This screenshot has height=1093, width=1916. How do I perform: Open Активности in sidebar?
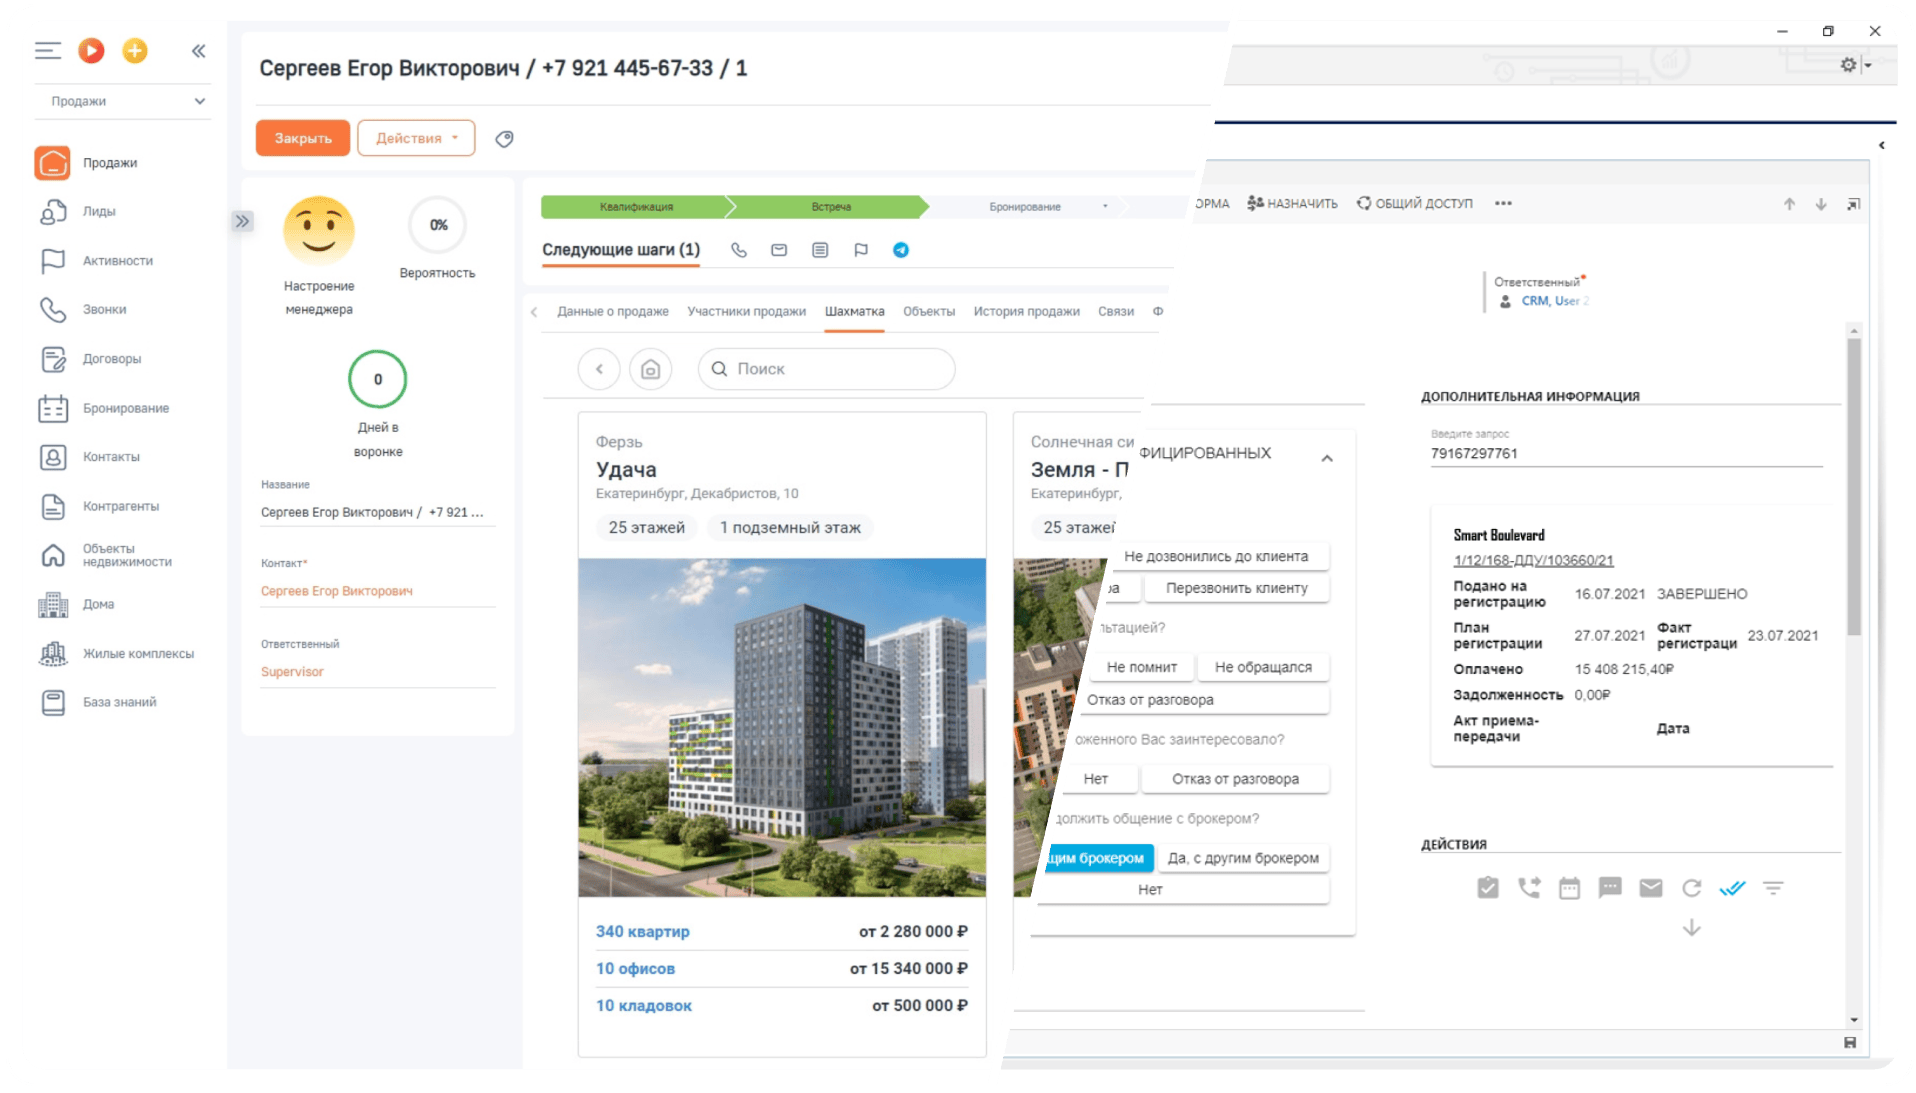point(118,261)
